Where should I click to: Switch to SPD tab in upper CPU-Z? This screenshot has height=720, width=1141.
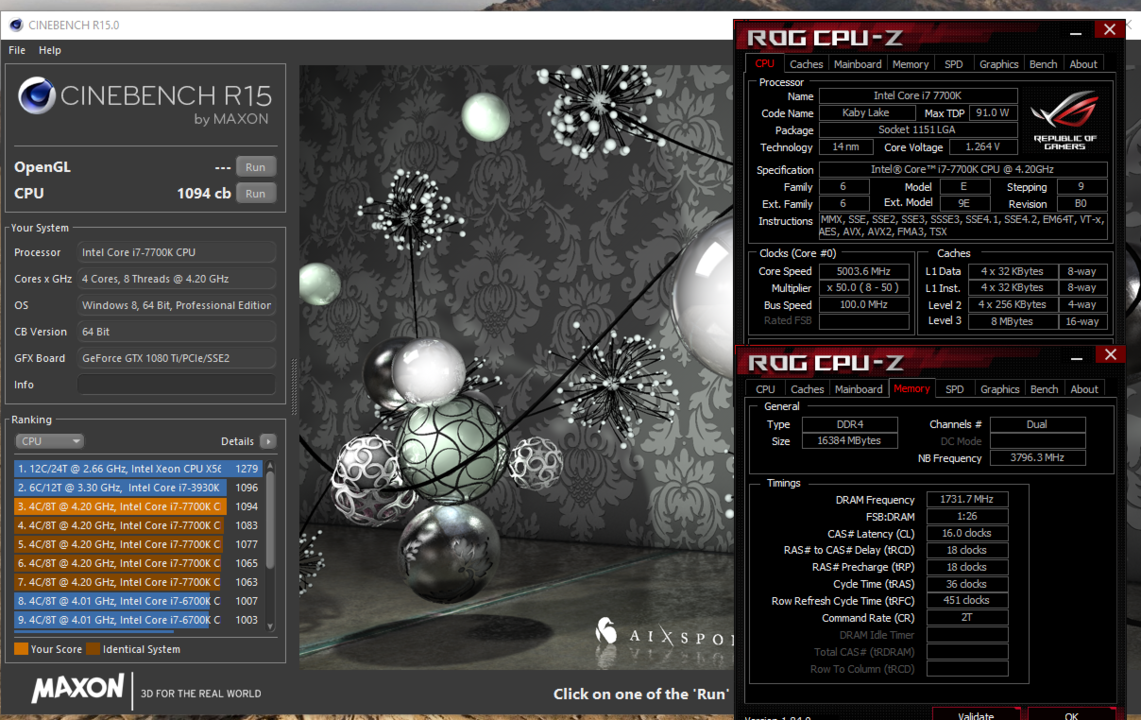[953, 64]
